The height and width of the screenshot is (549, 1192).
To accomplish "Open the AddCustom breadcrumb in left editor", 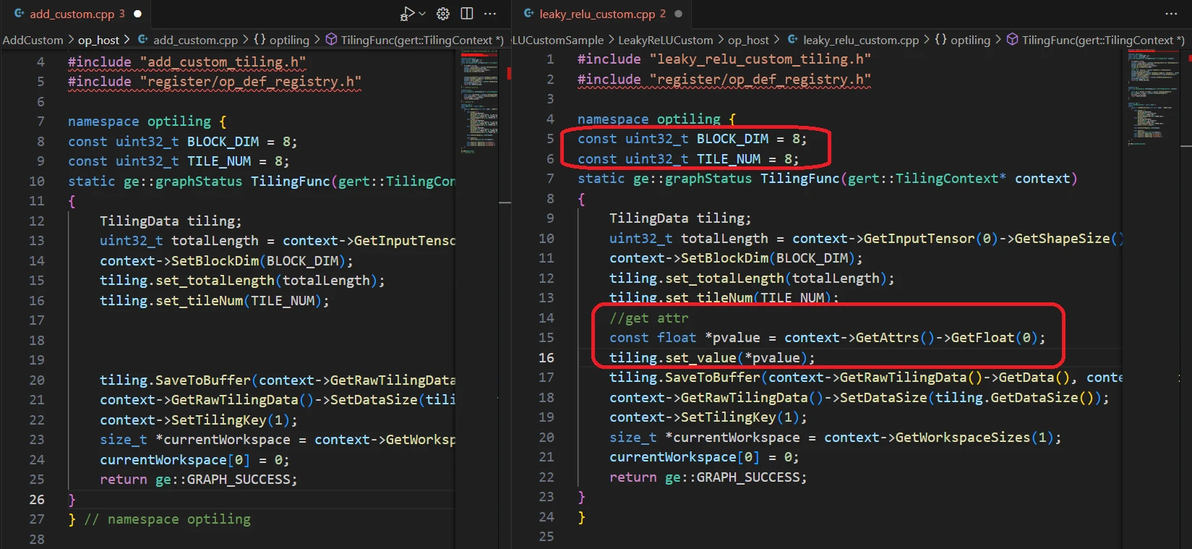I will pyautogui.click(x=33, y=40).
